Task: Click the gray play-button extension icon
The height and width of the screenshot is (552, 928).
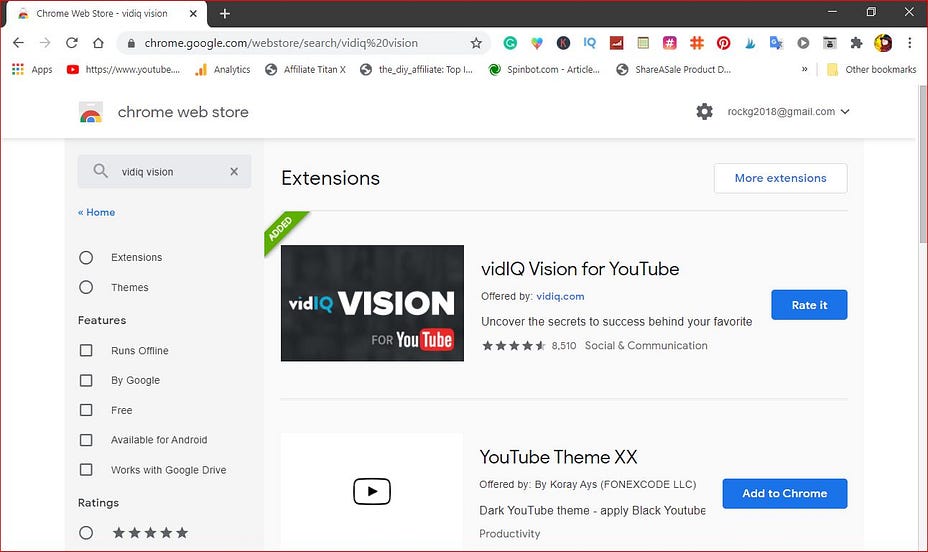Action: tap(803, 43)
